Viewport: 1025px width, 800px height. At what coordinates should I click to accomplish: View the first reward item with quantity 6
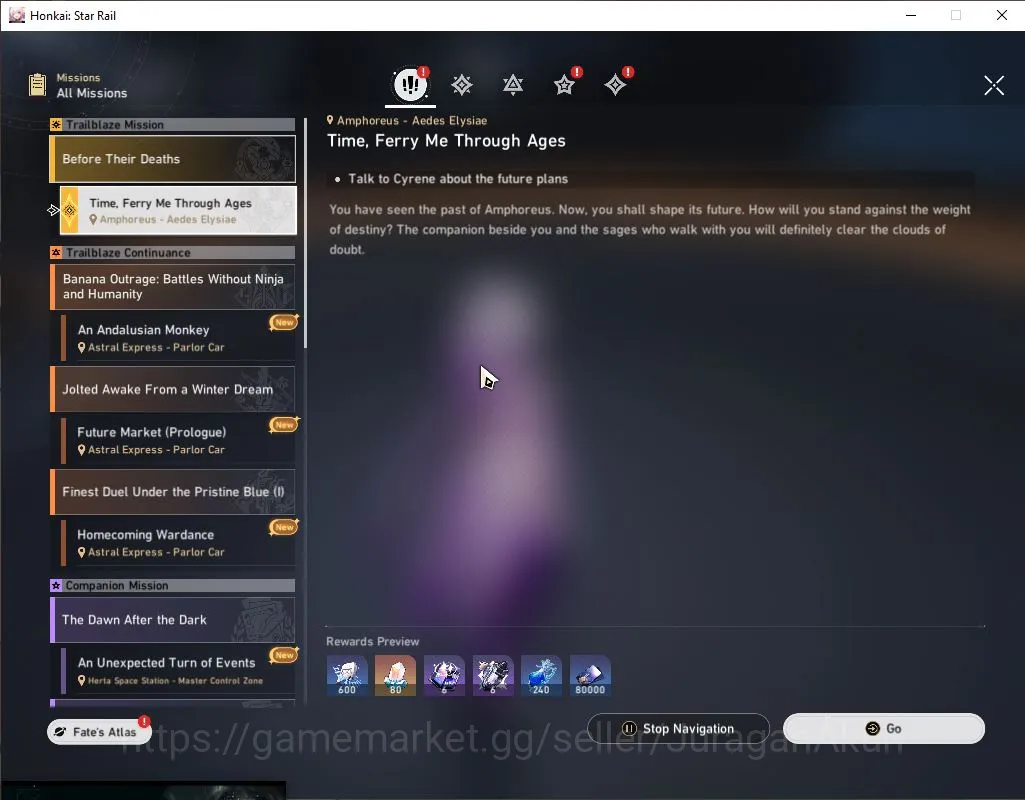click(x=445, y=676)
